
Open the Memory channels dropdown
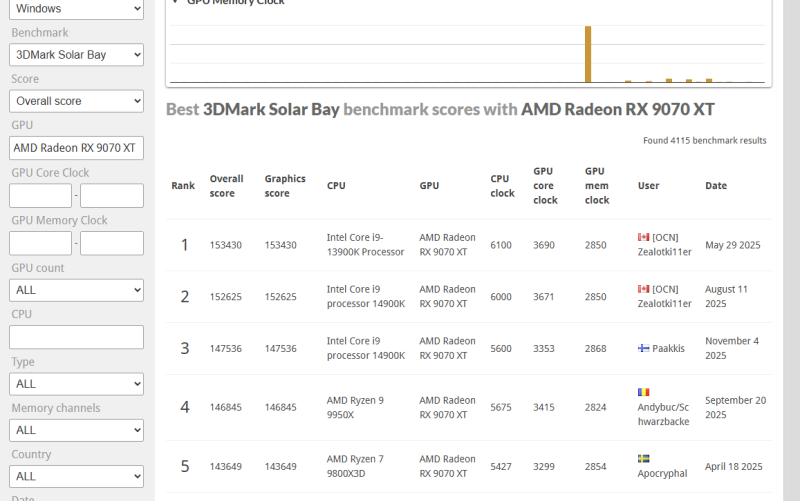click(x=76, y=430)
